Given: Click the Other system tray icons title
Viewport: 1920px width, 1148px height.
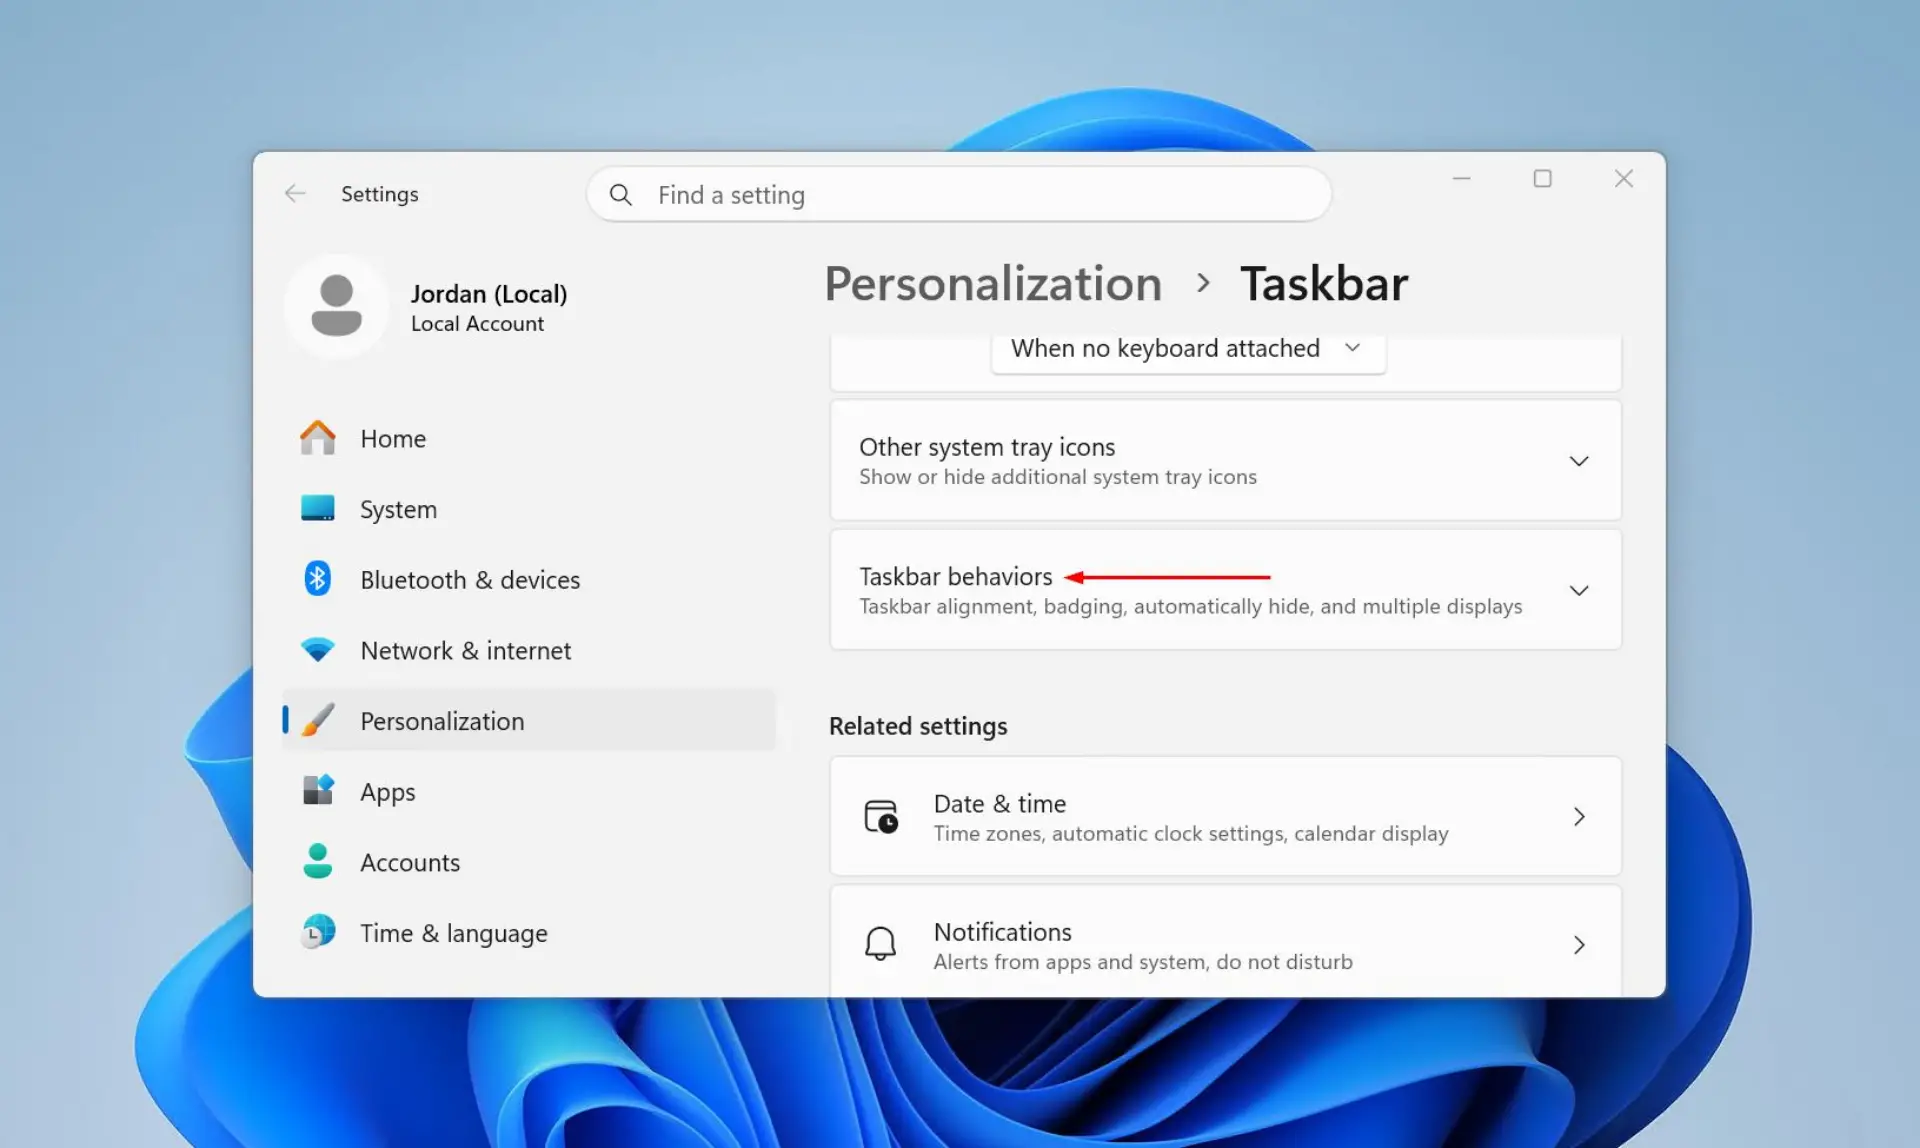Looking at the screenshot, I should tap(987, 447).
